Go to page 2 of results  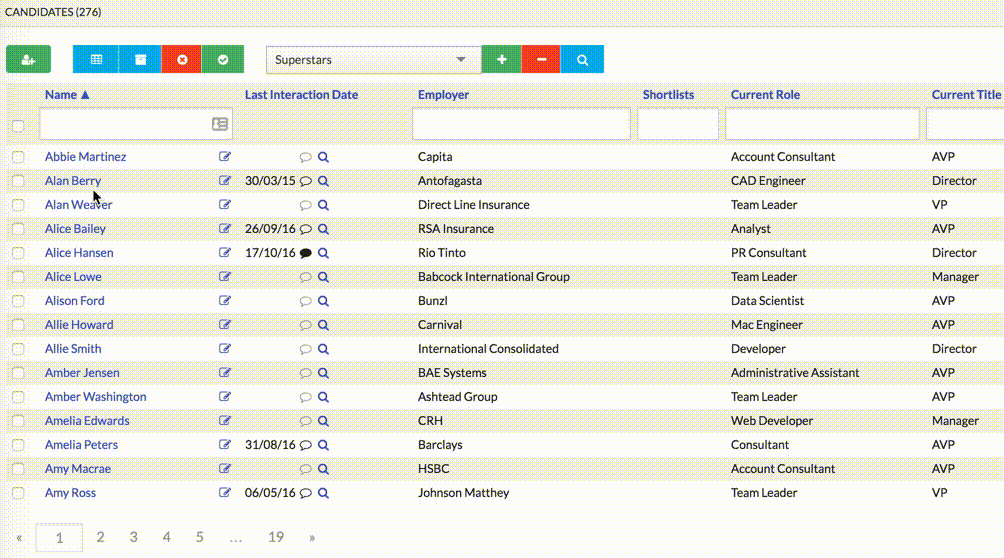[x=100, y=537]
